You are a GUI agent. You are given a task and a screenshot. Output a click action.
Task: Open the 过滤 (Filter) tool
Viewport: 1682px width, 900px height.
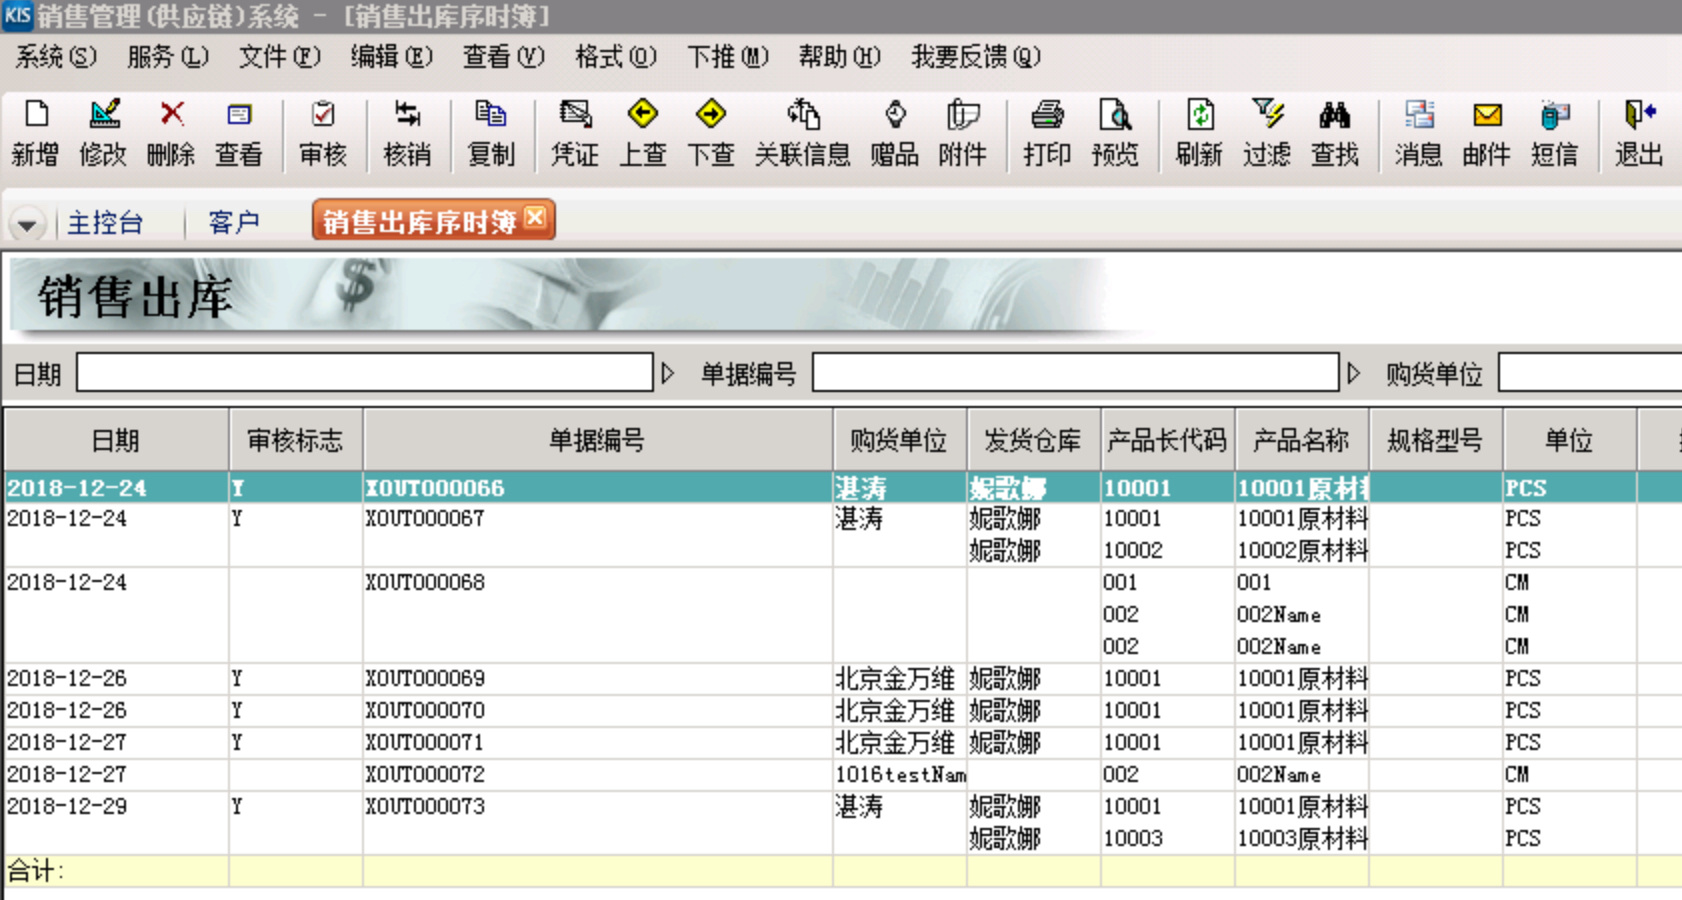(1266, 133)
